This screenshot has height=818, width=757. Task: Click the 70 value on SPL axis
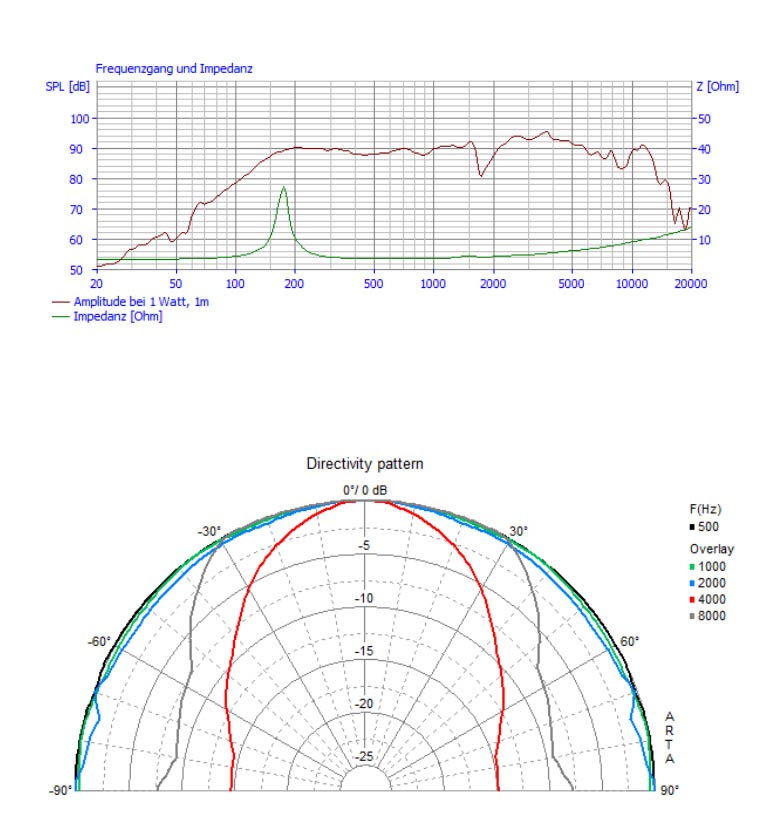tap(76, 210)
